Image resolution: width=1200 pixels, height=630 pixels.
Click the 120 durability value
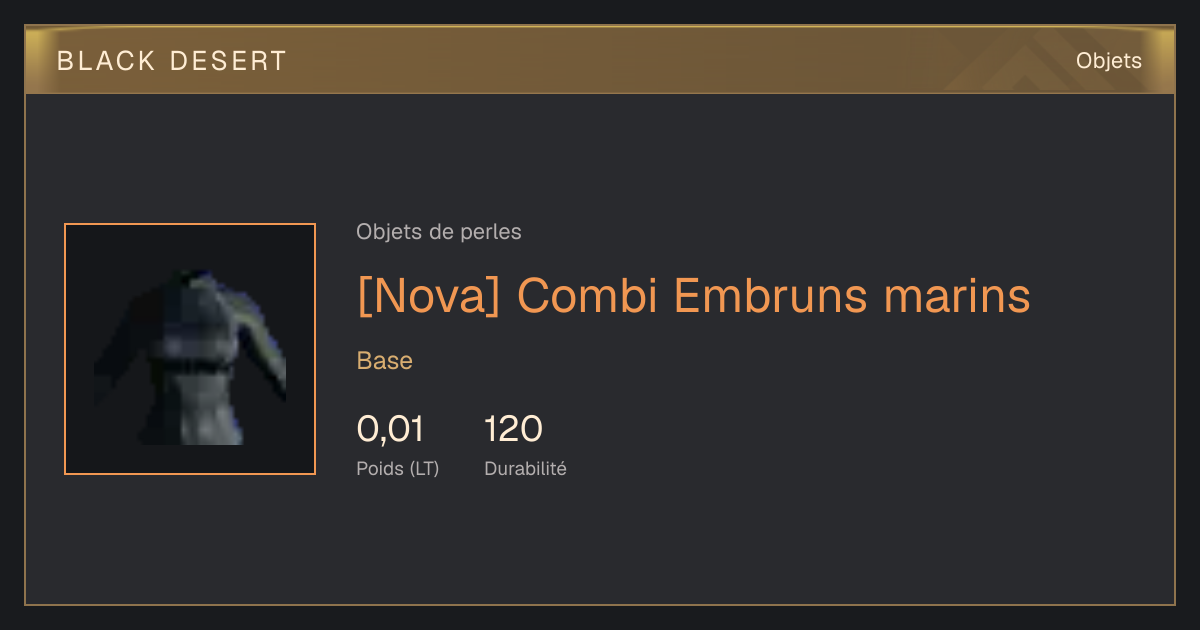click(513, 429)
